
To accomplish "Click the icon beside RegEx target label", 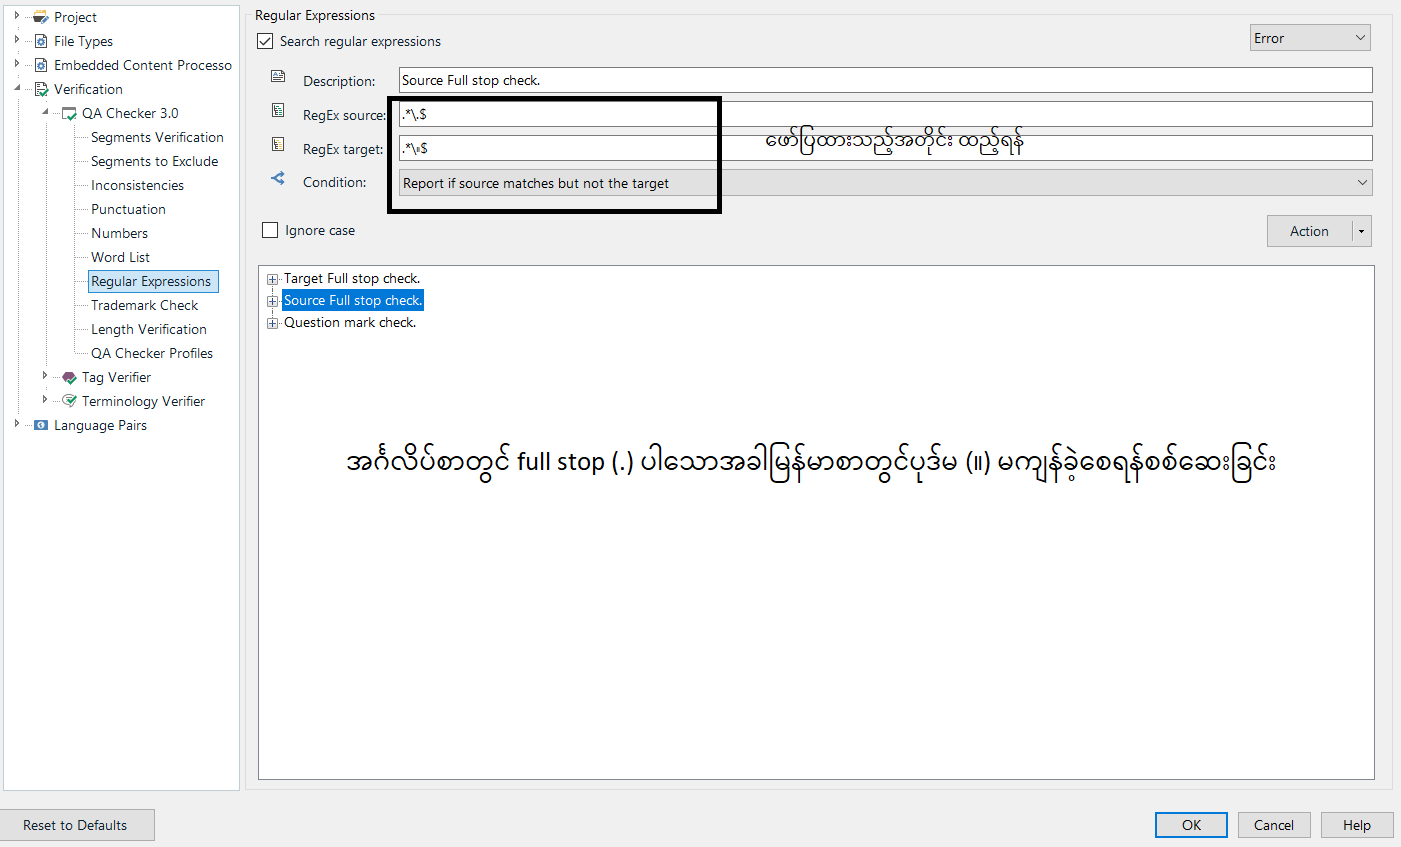I will 278,144.
